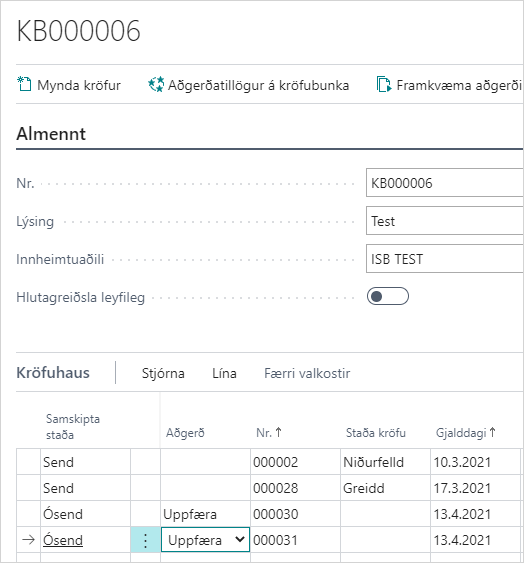Click the Niðurfelld status cell
Viewport: 524px width, 563px height.
(x=385, y=462)
